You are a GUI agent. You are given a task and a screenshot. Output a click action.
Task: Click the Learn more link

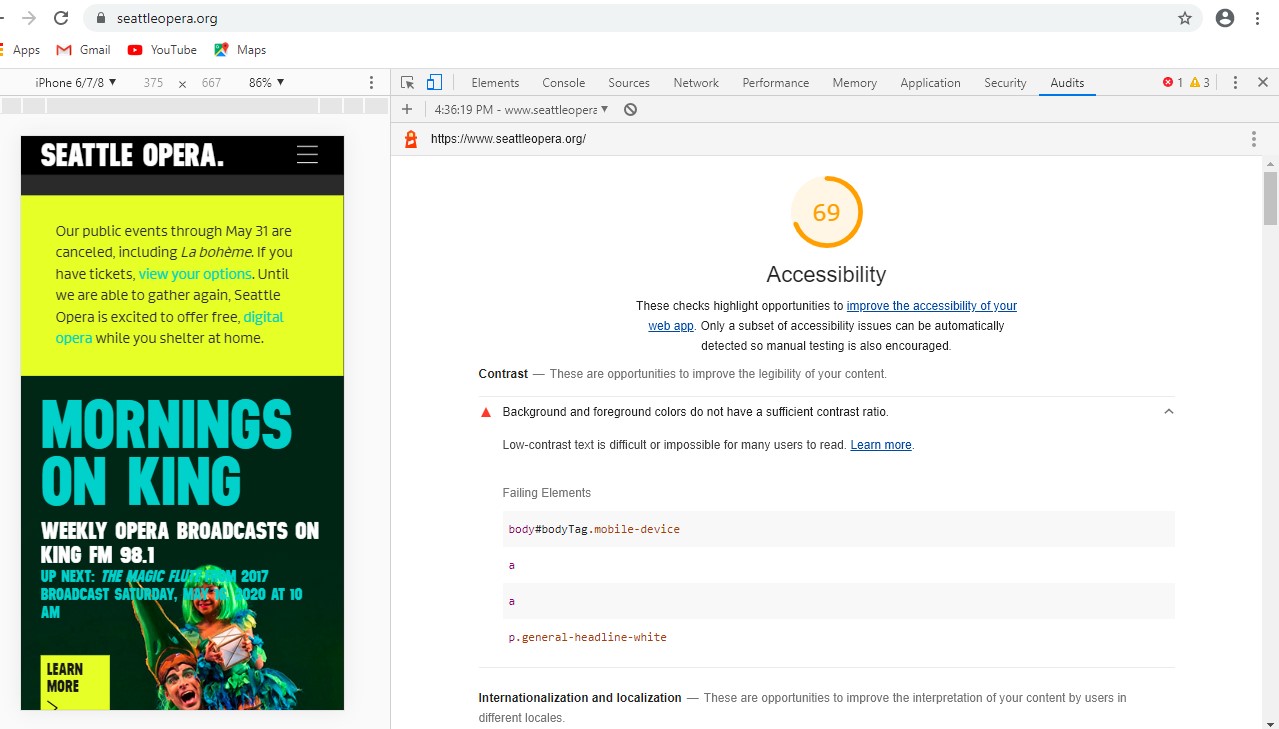(881, 445)
